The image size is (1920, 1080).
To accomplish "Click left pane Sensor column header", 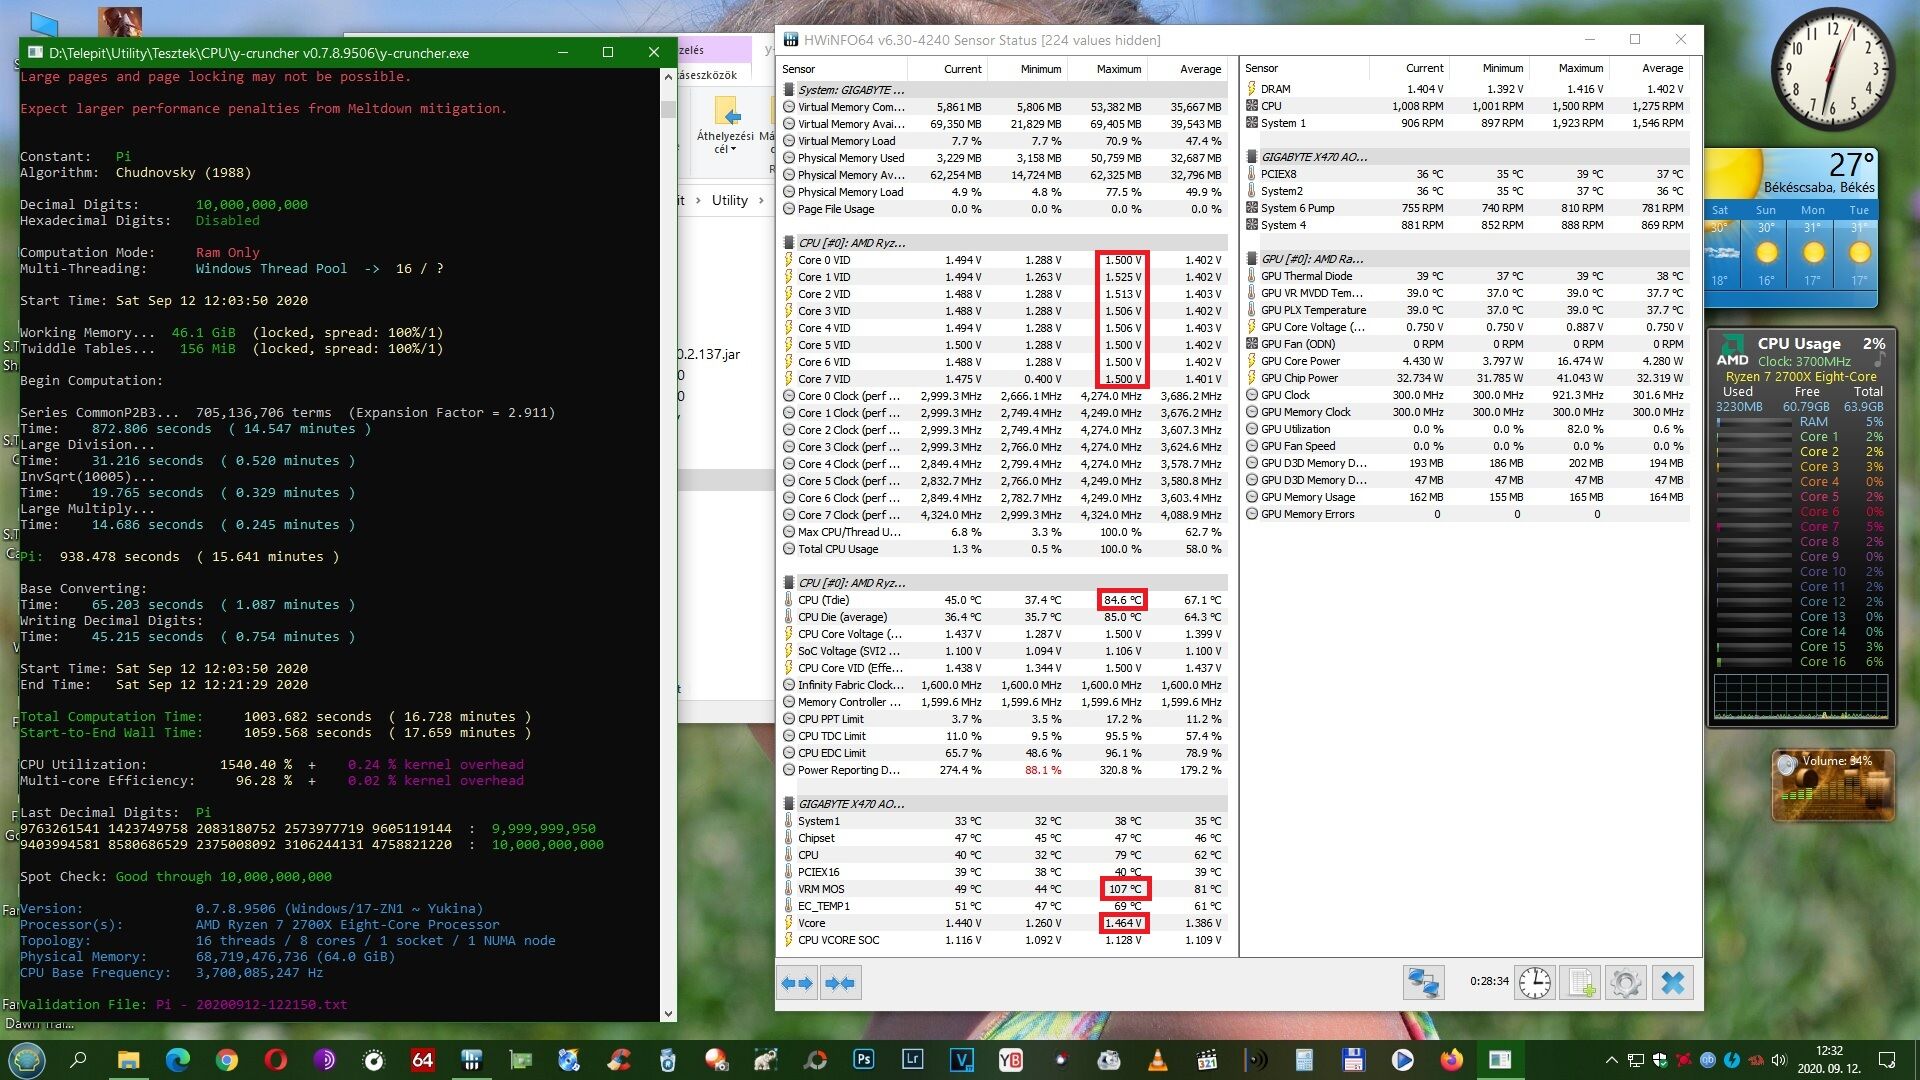I will (843, 69).
